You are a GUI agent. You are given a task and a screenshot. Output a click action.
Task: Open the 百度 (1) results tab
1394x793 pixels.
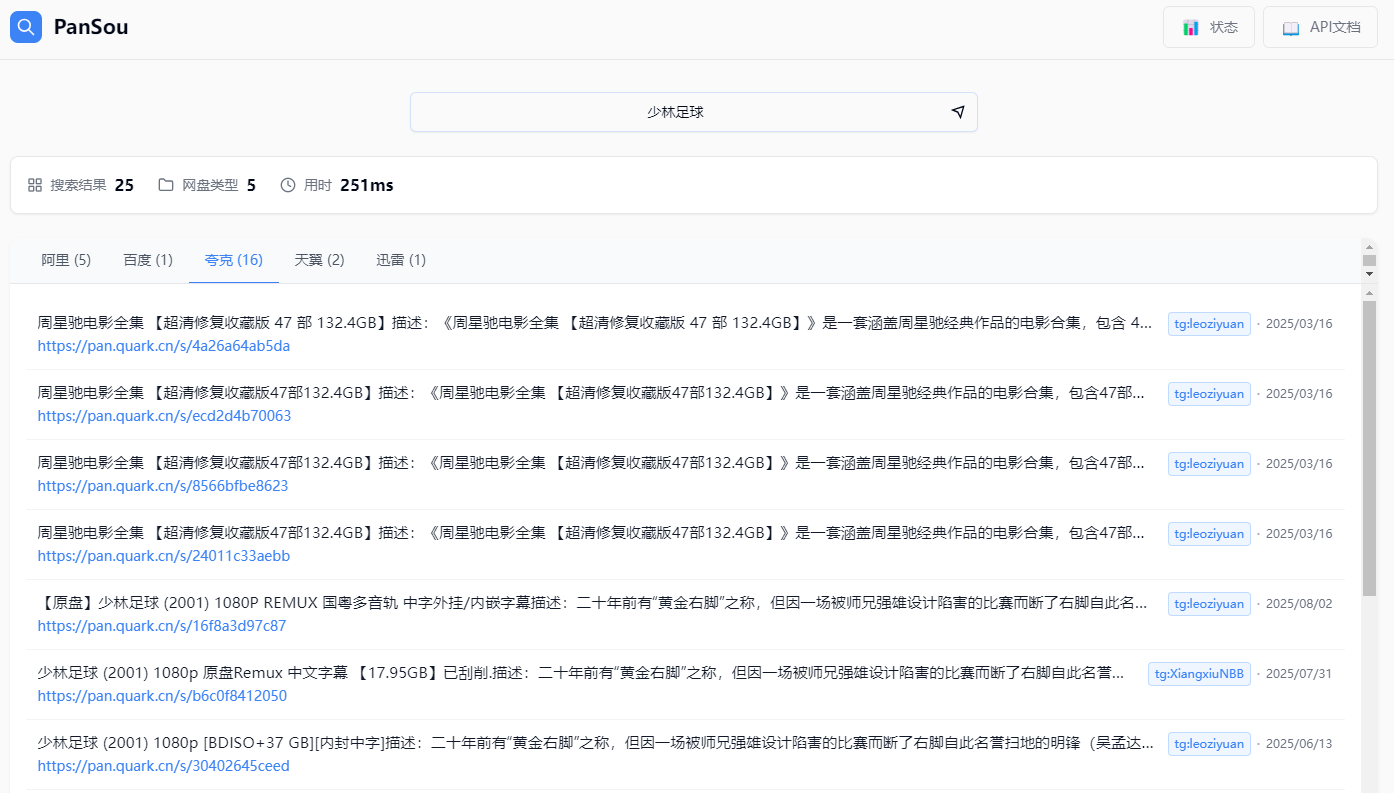pyautogui.click(x=147, y=259)
